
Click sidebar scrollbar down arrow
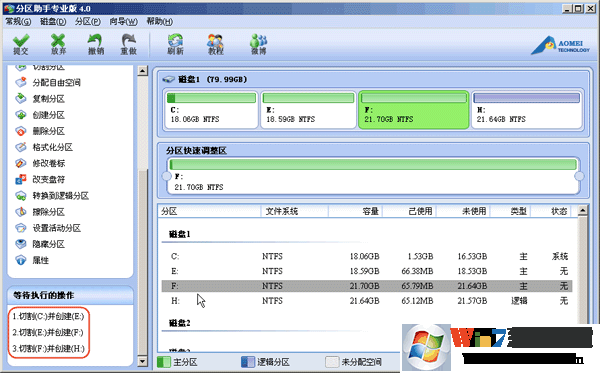click(x=142, y=361)
